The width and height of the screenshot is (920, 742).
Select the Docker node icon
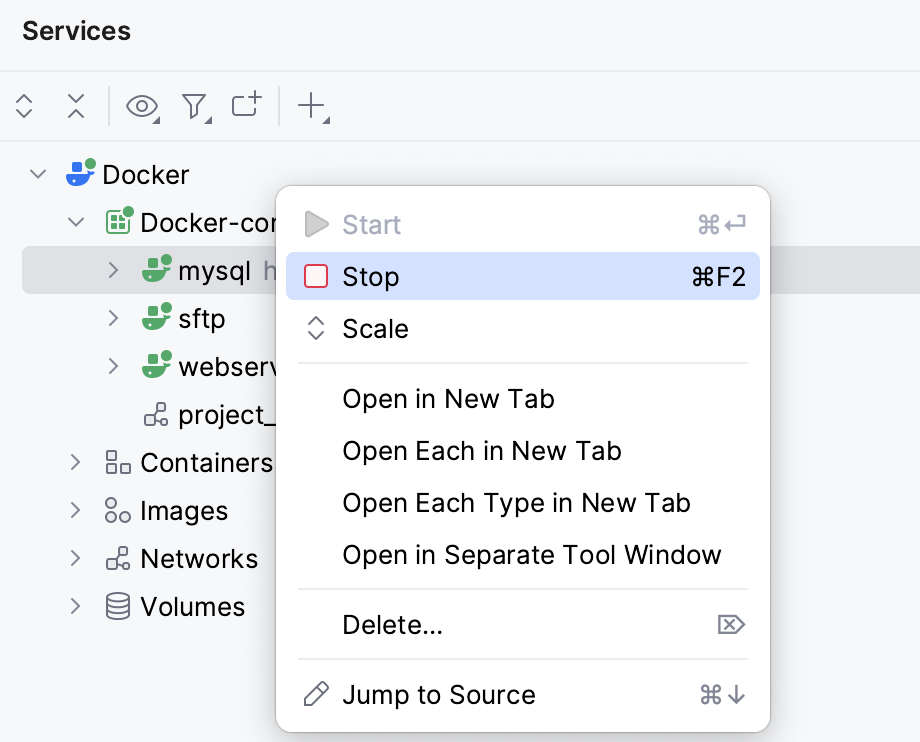(x=81, y=174)
